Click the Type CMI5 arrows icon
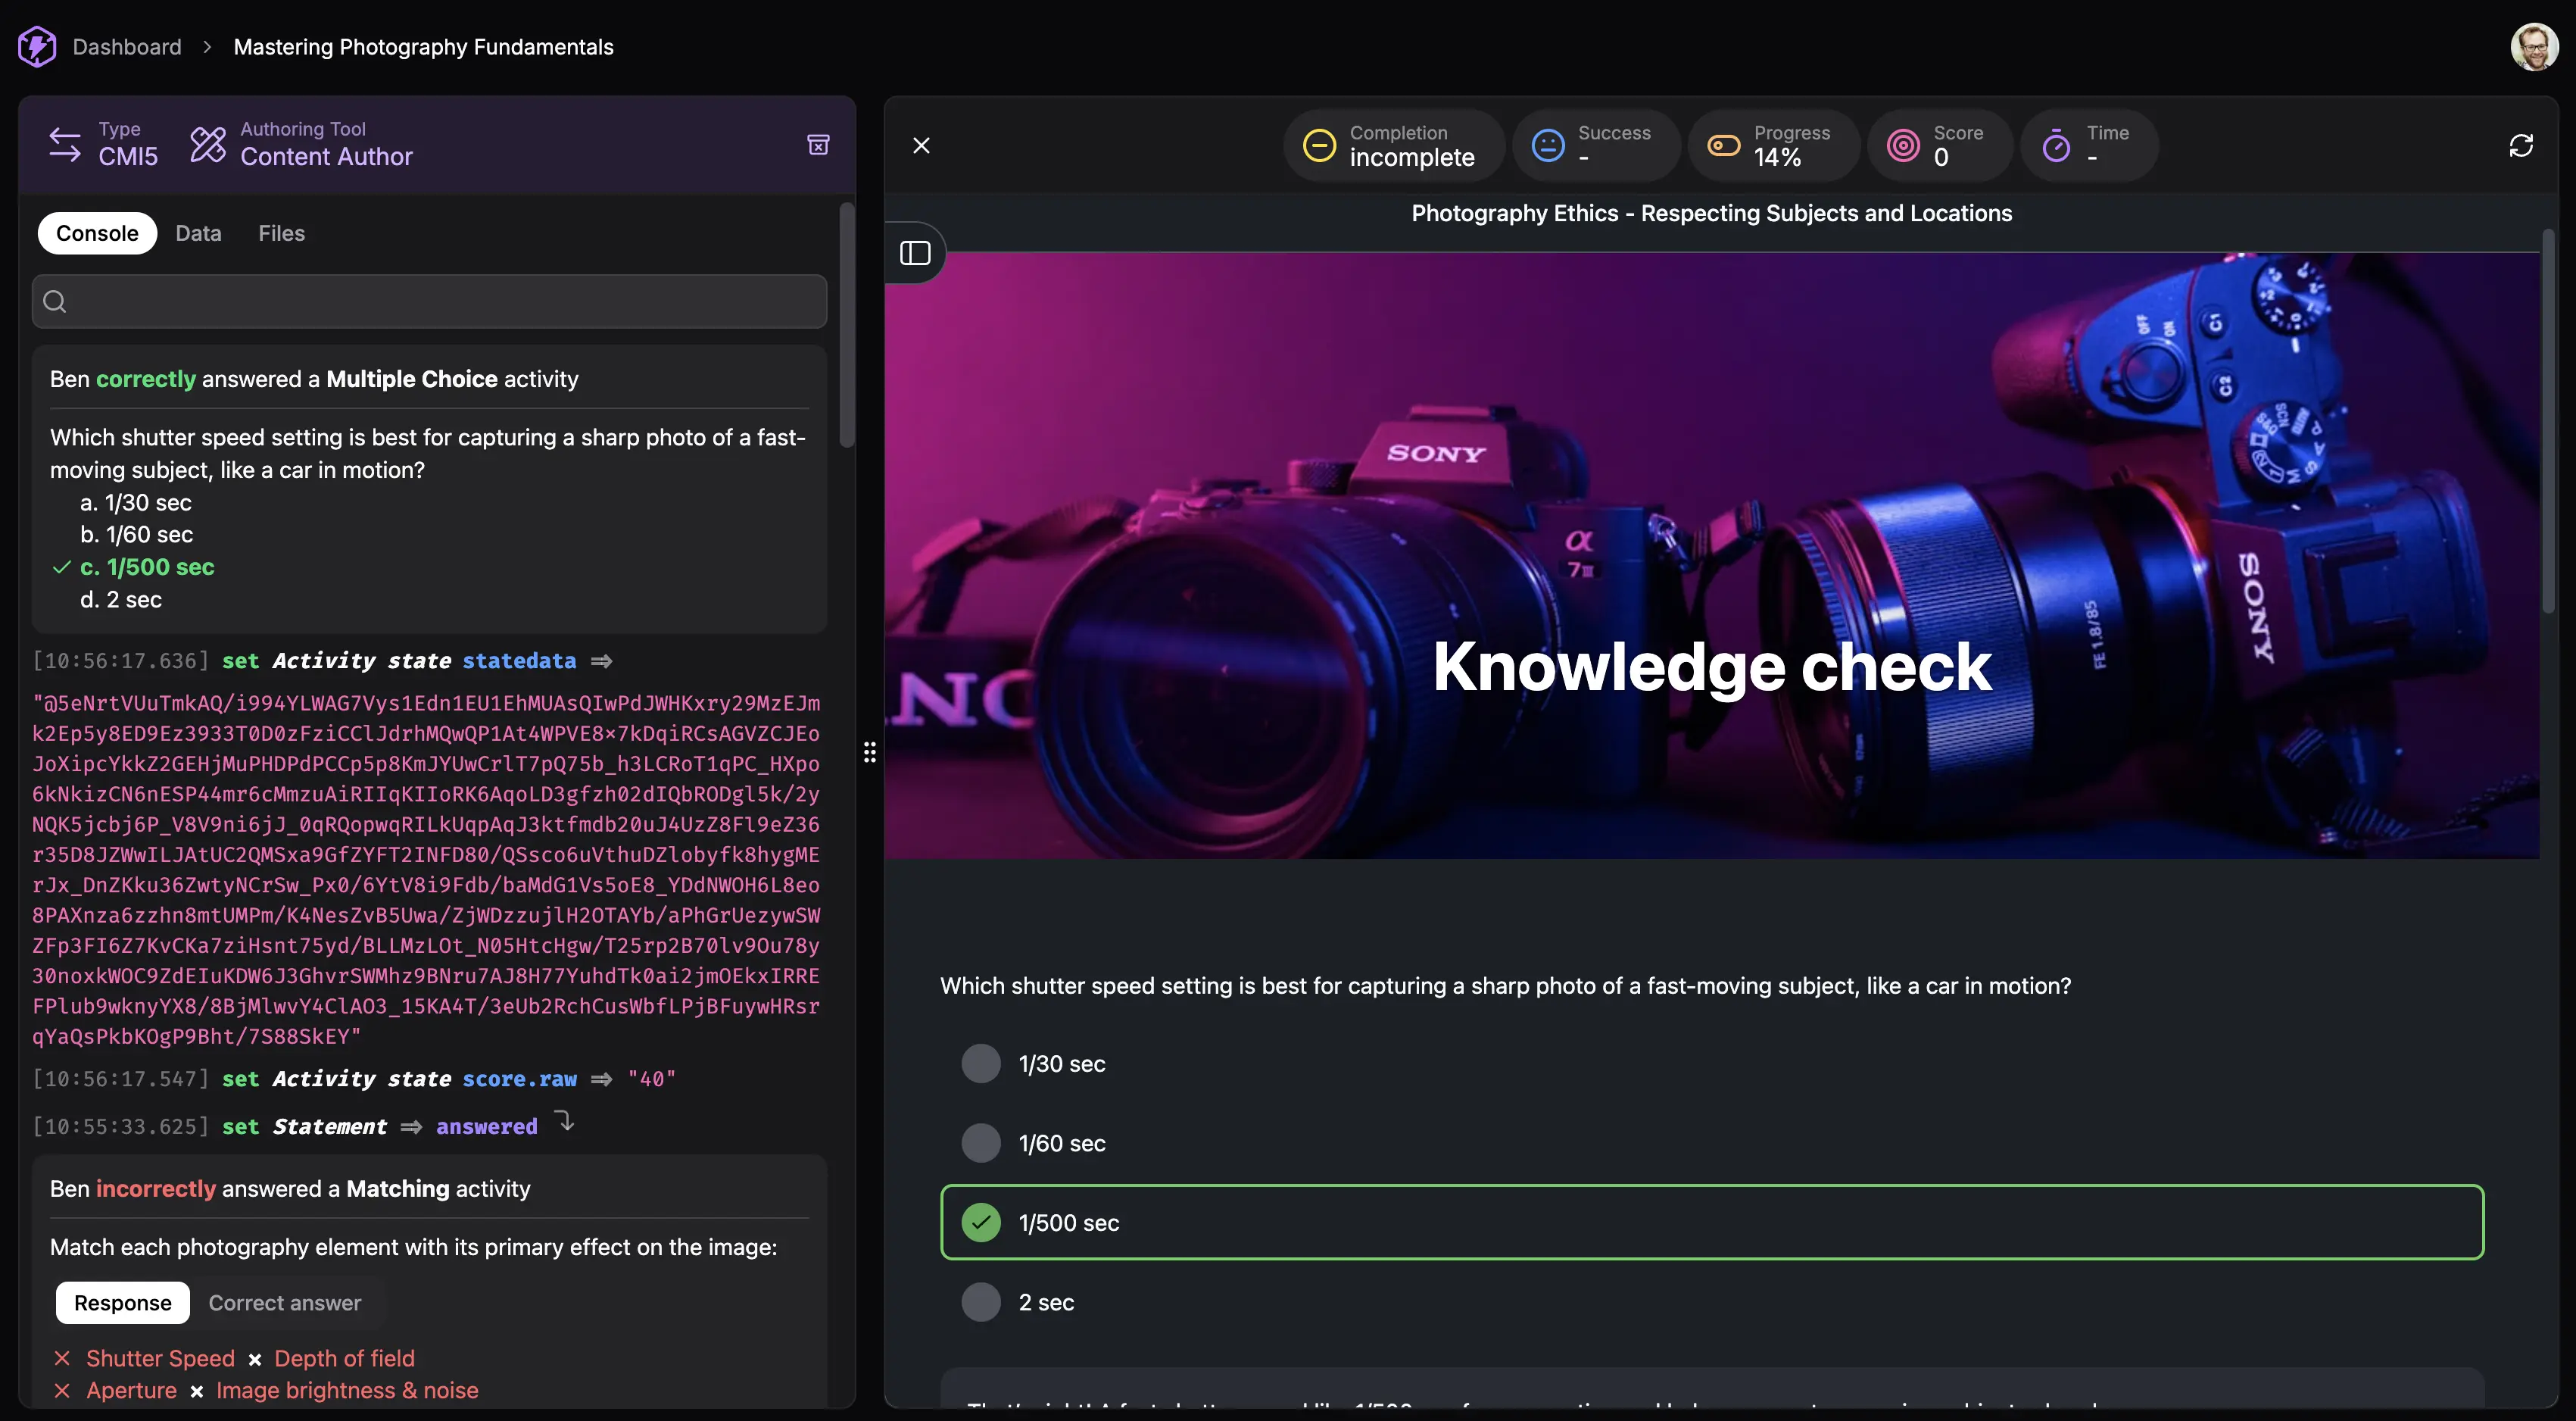 (x=65, y=145)
